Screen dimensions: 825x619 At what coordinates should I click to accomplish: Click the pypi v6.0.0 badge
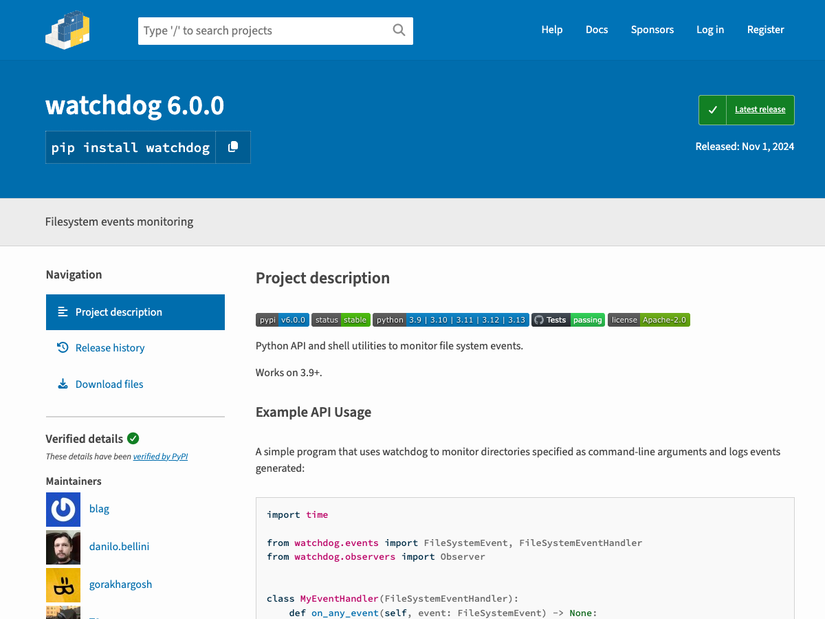click(283, 320)
